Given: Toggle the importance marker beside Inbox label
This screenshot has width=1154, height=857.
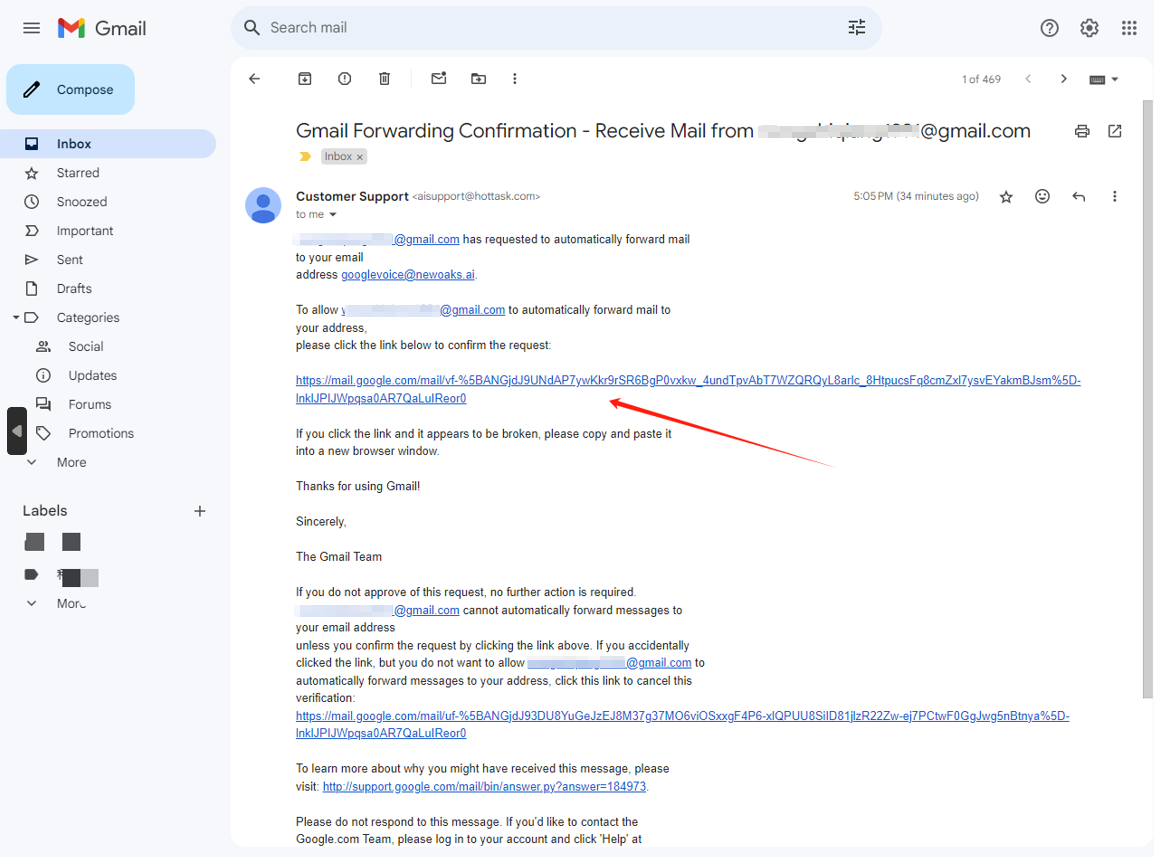Looking at the screenshot, I should pyautogui.click(x=305, y=157).
